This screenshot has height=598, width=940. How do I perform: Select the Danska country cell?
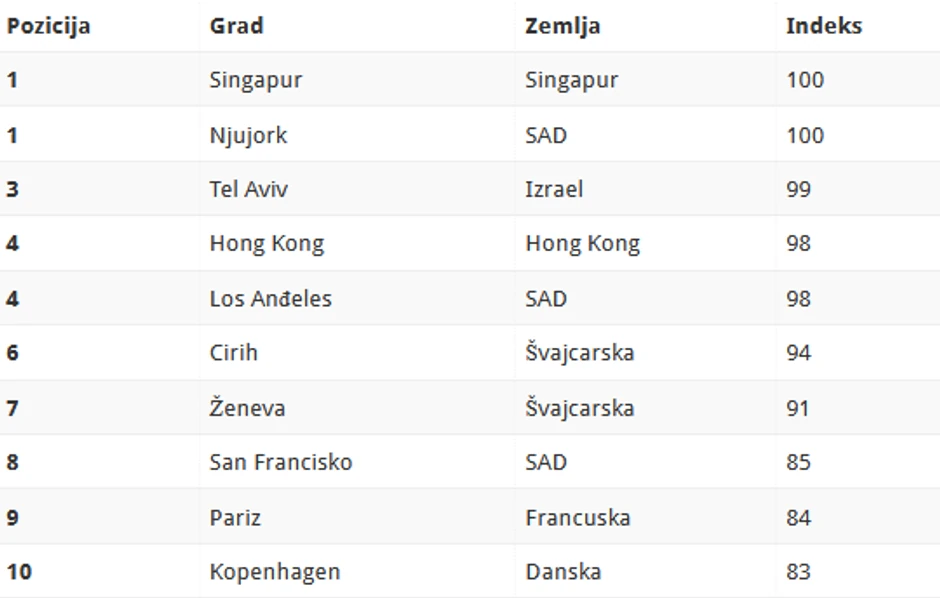click(x=563, y=572)
